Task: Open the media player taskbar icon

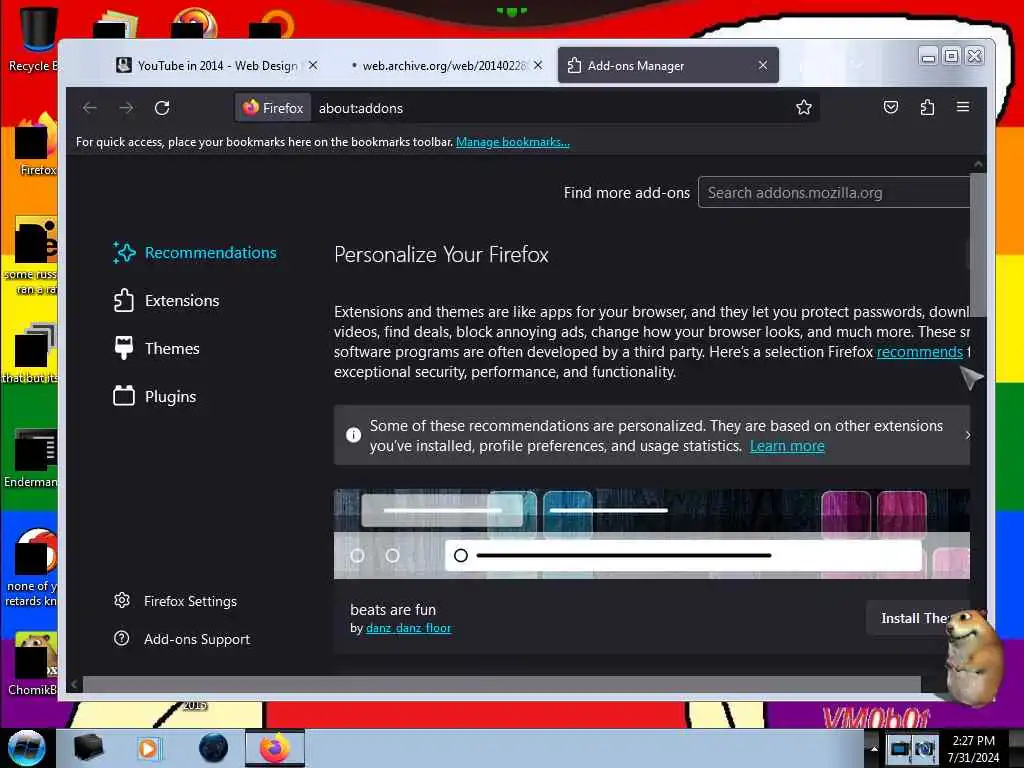Action: [149, 748]
